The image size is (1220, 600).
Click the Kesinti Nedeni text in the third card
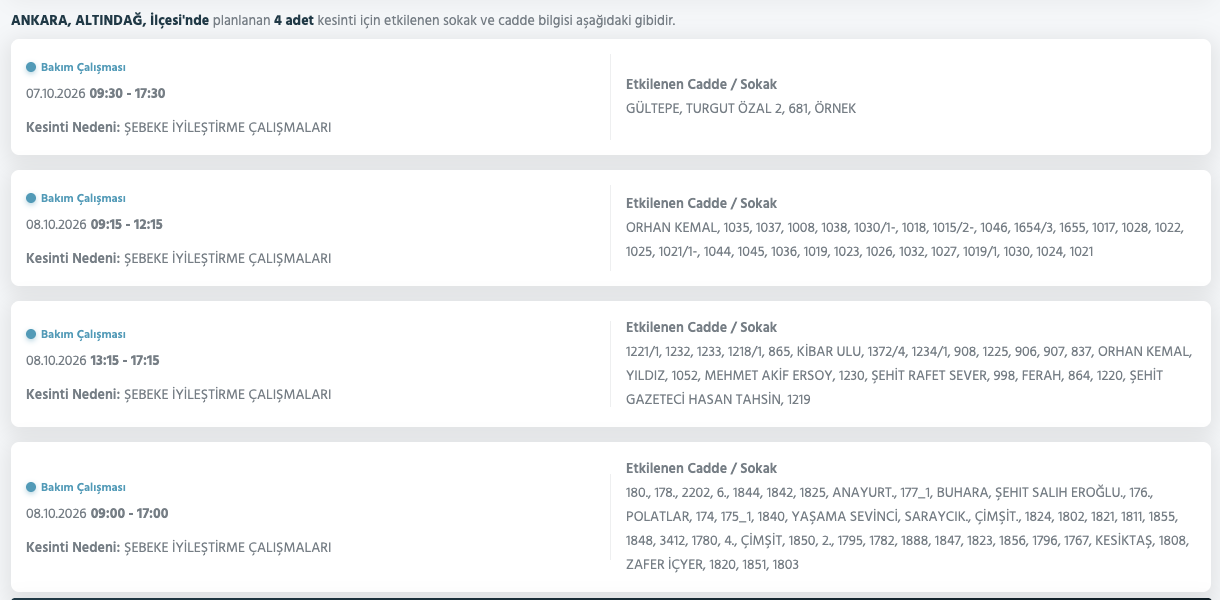point(179,394)
